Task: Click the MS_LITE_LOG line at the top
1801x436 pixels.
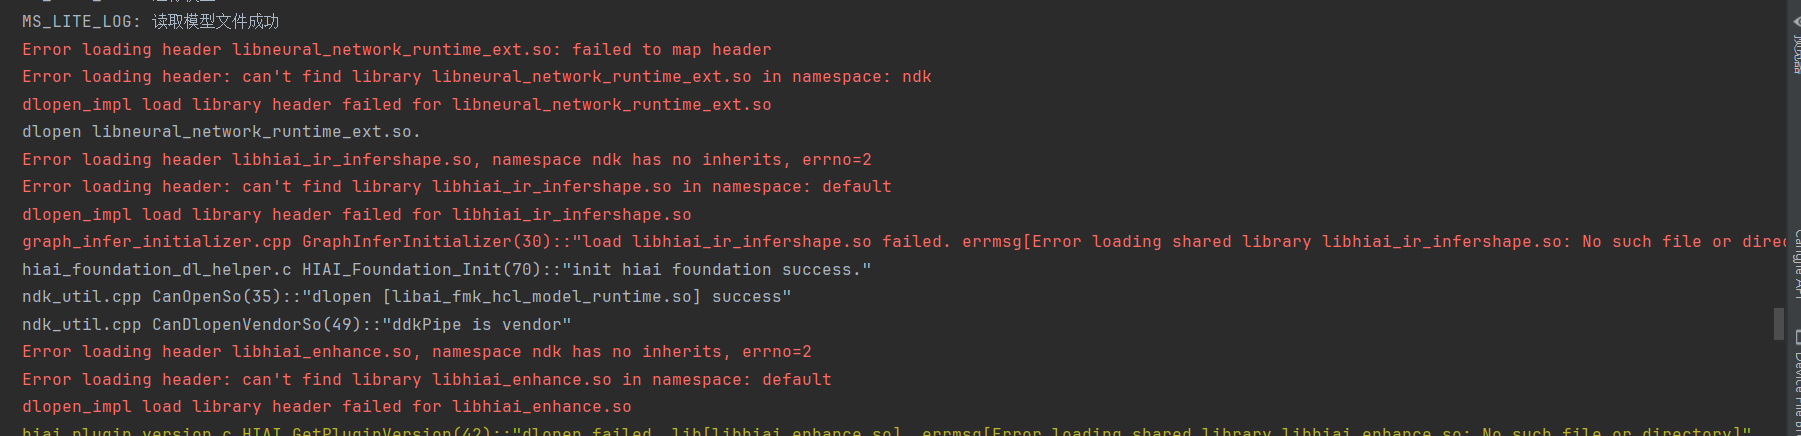Action: pos(151,21)
